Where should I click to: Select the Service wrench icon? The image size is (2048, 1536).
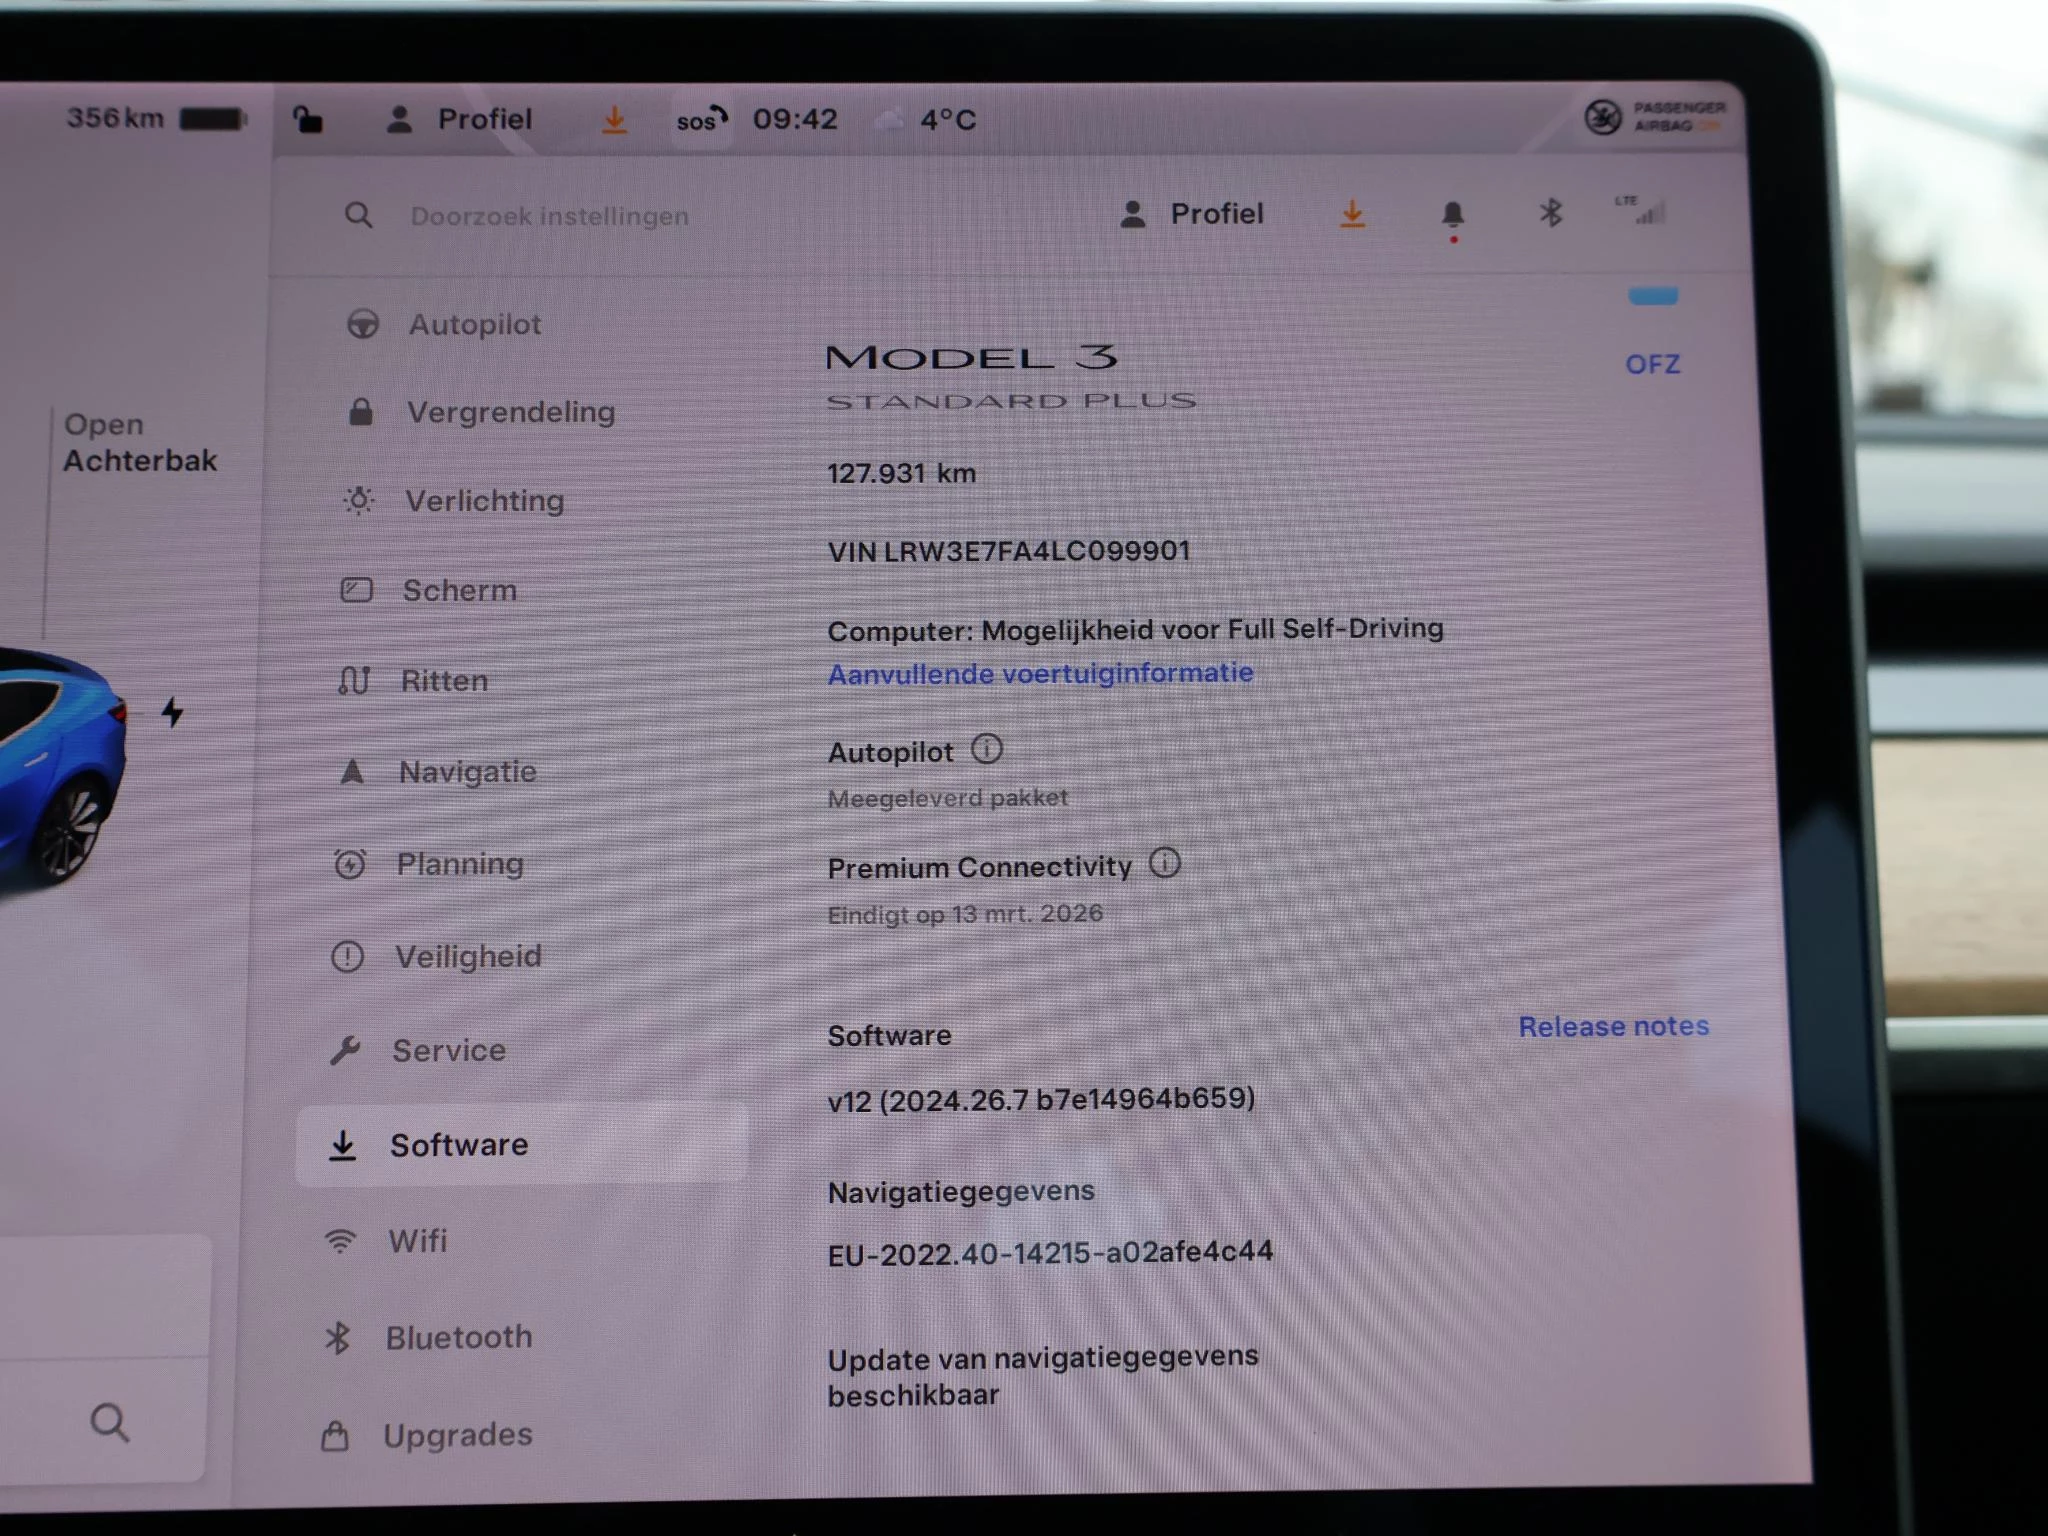[345, 1050]
